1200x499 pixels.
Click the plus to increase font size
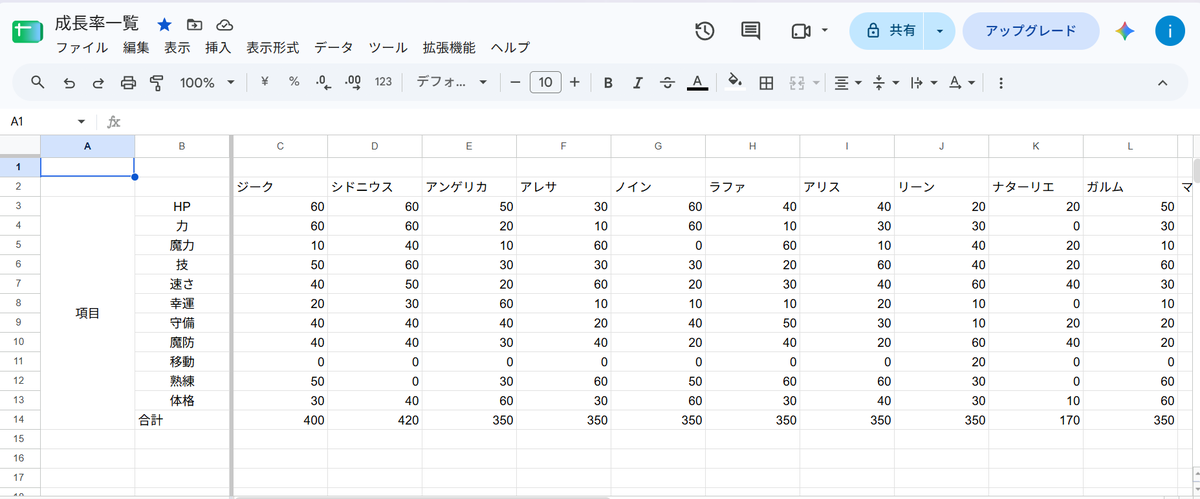point(575,82)
